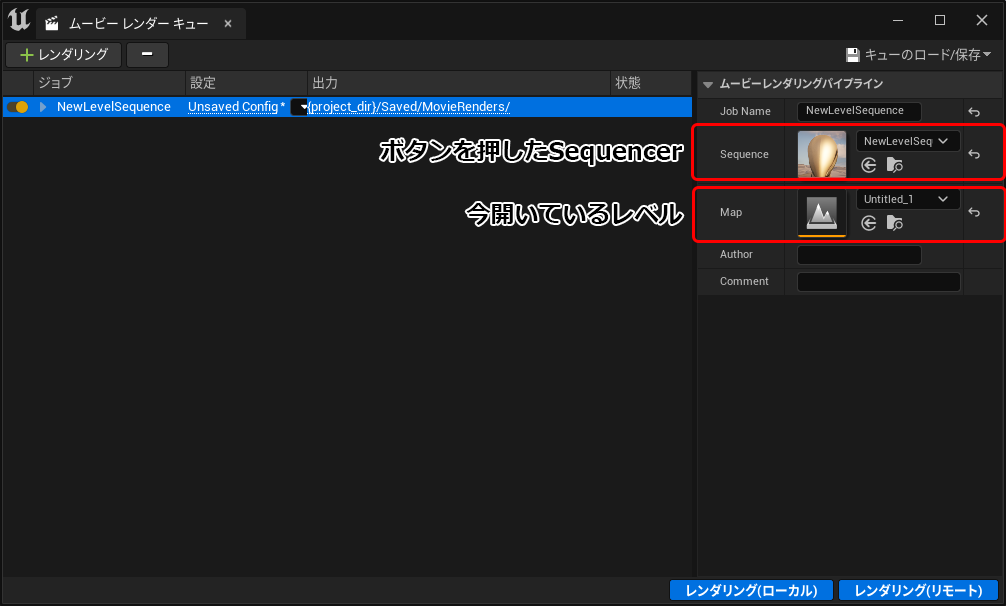Open the Unsaved Config preset dropdown arrow
1006x606 pixels.
[300, 107]
